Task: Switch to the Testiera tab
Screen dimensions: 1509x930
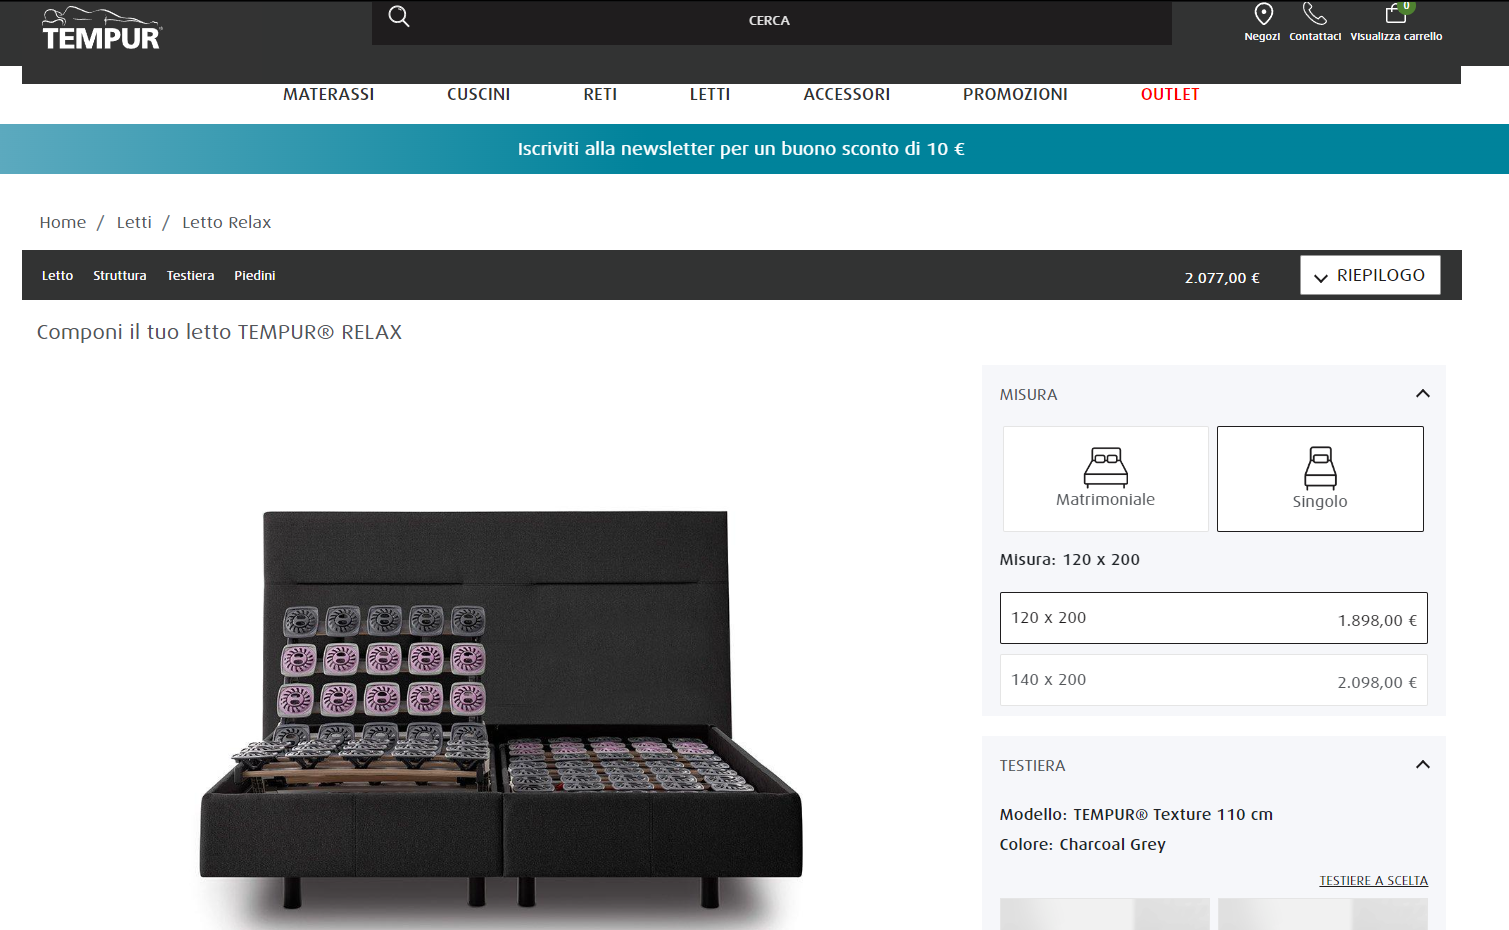Action: [190, 275]
